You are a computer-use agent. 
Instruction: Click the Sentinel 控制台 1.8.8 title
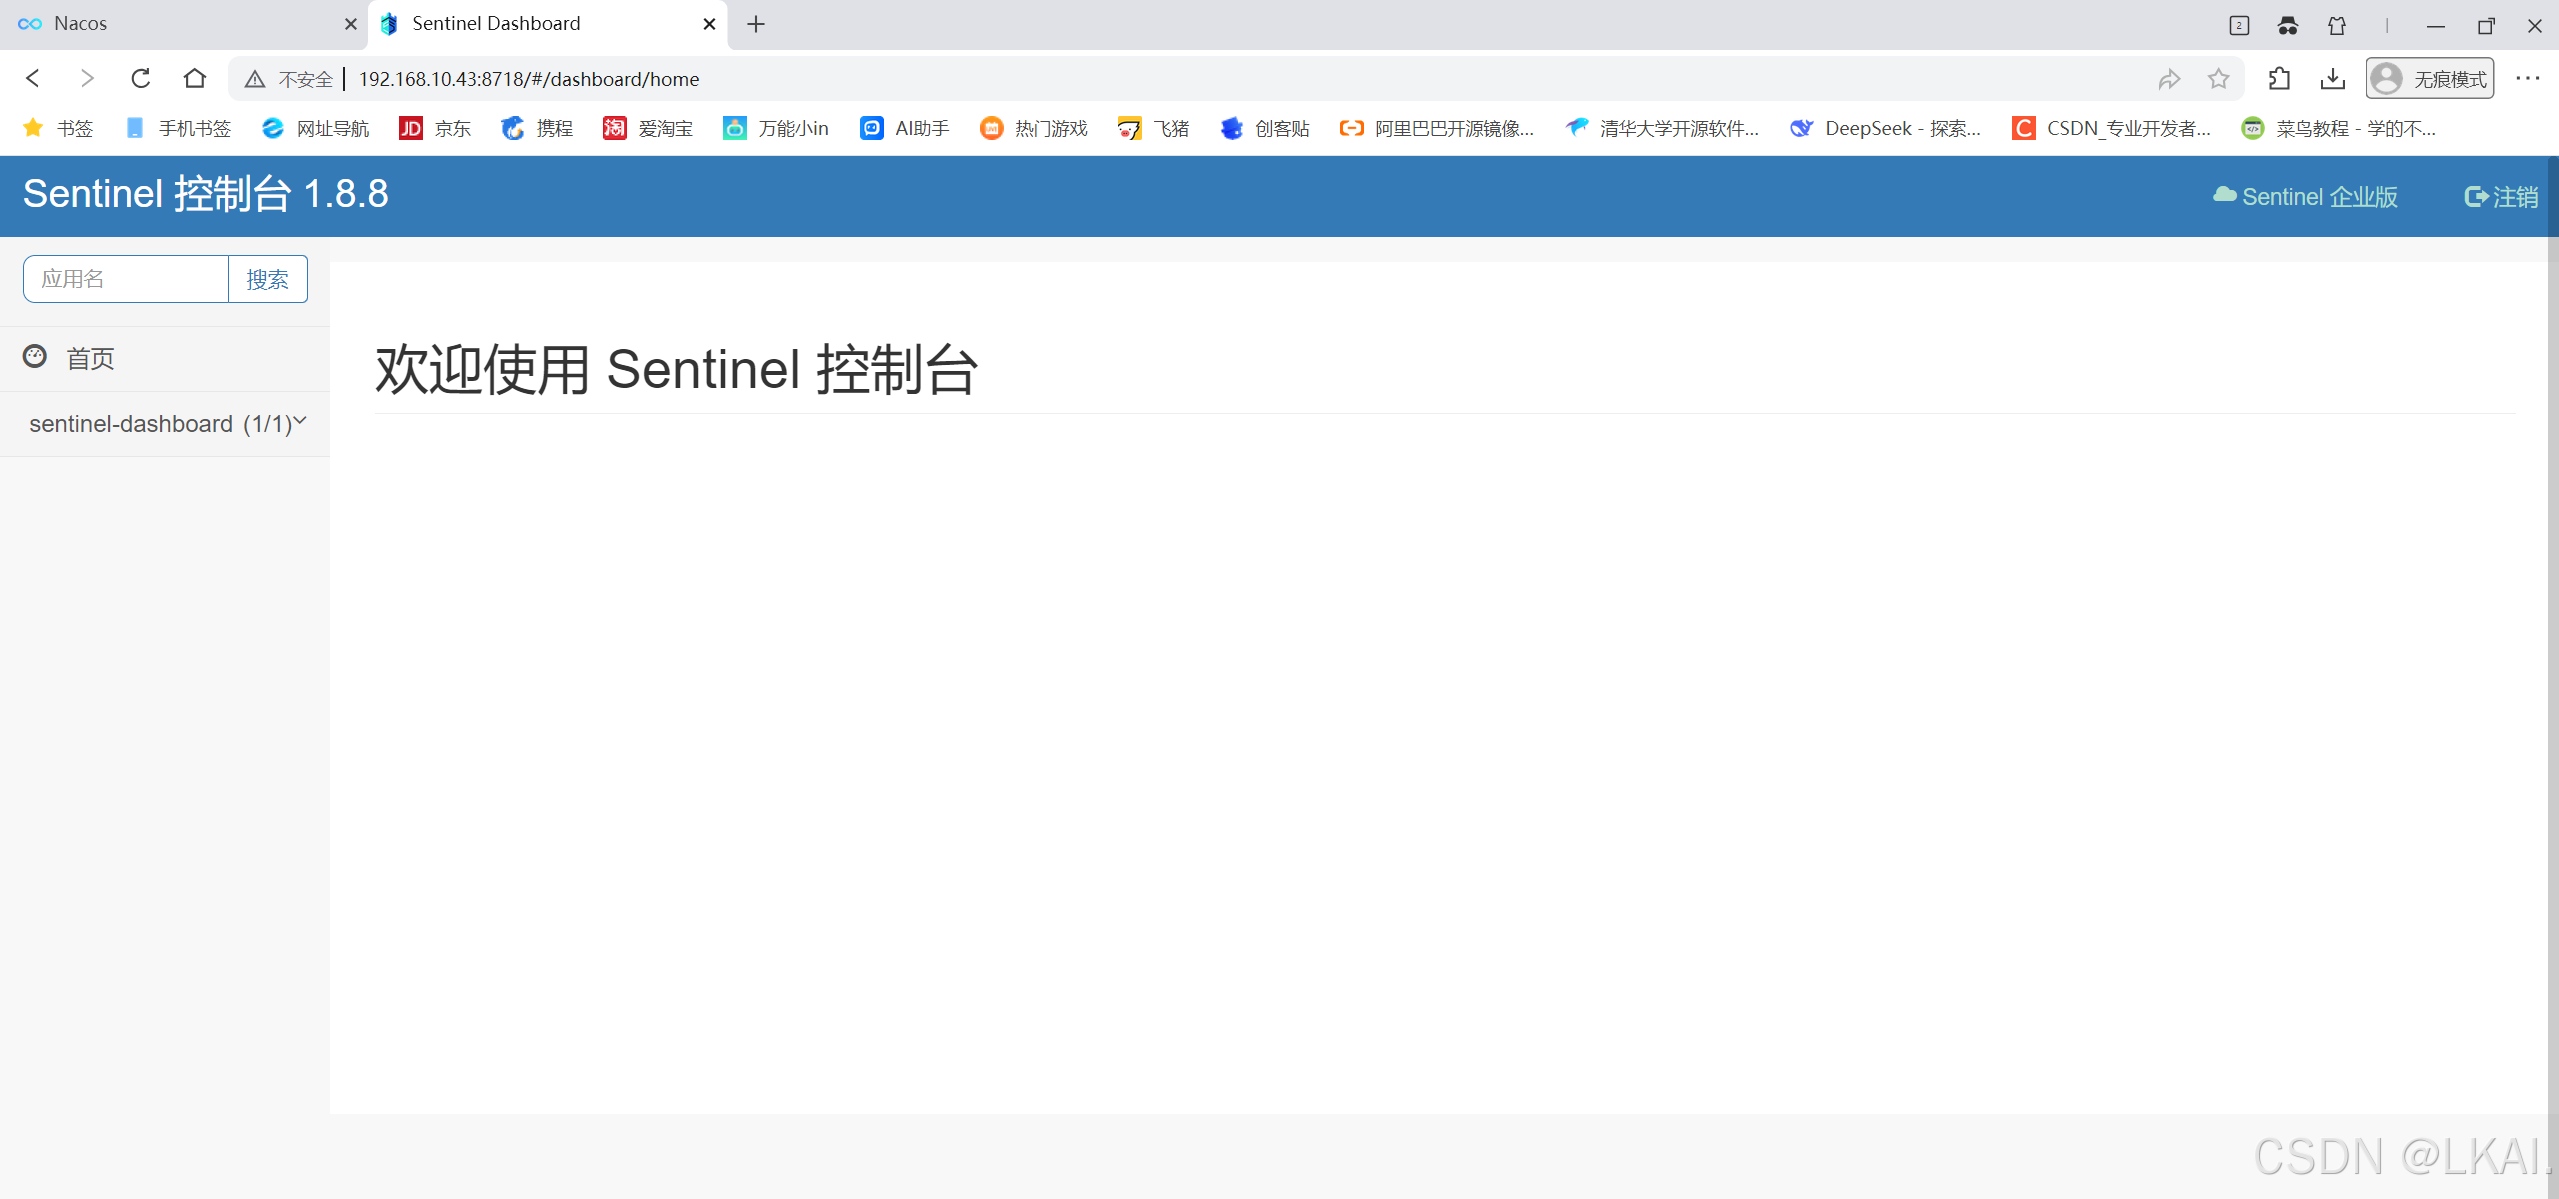click(x=206, y=194)
